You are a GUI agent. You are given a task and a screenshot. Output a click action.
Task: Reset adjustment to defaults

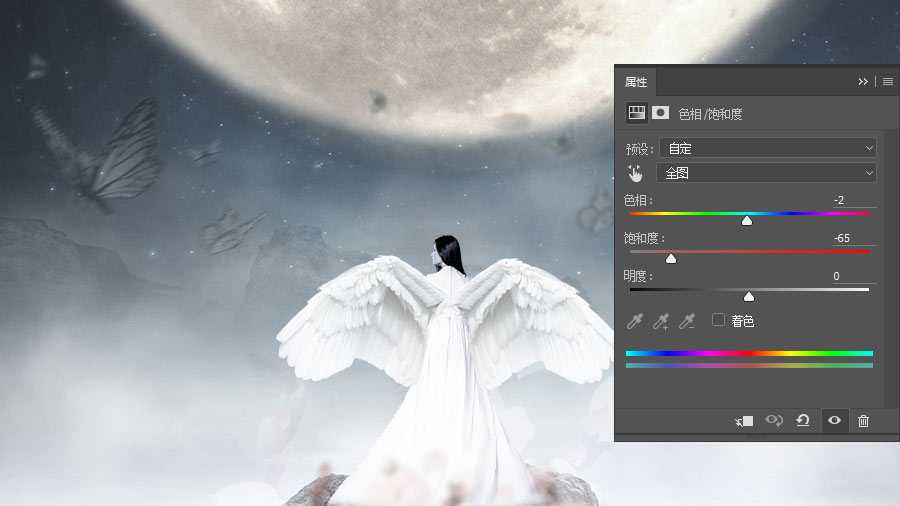[802, 421]
